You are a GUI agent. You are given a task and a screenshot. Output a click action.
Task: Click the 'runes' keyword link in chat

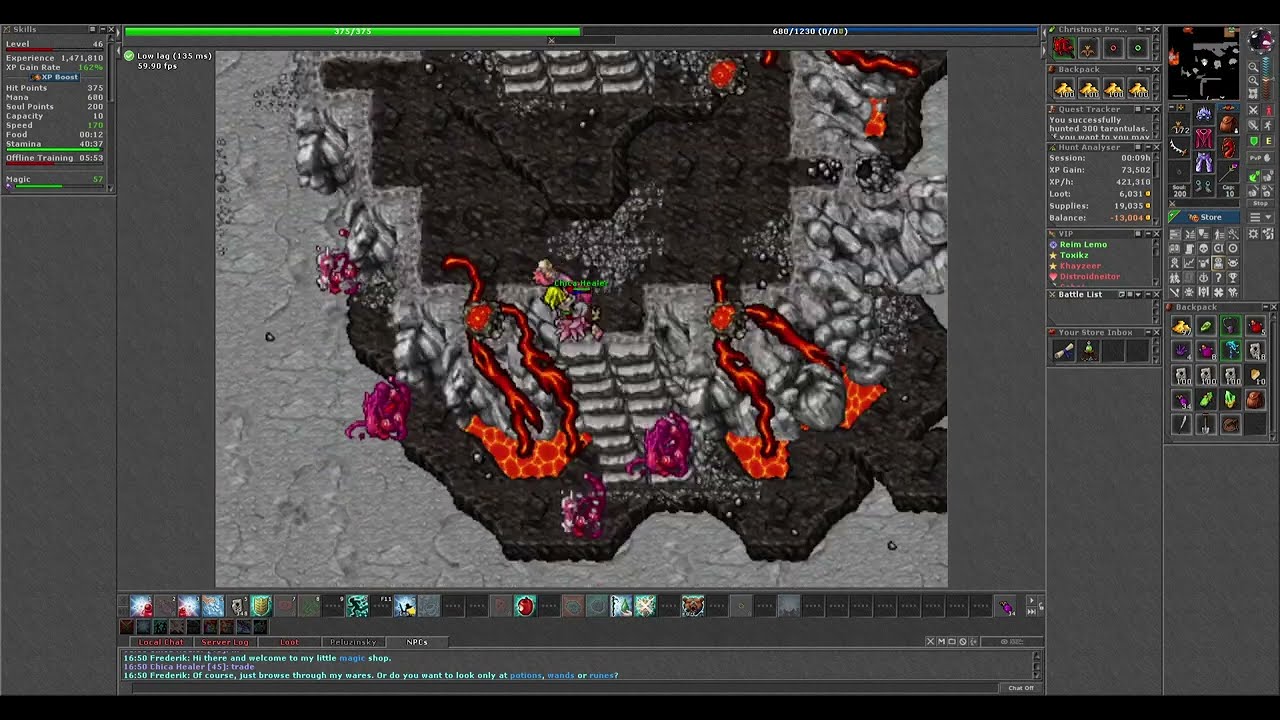[601, 675]
